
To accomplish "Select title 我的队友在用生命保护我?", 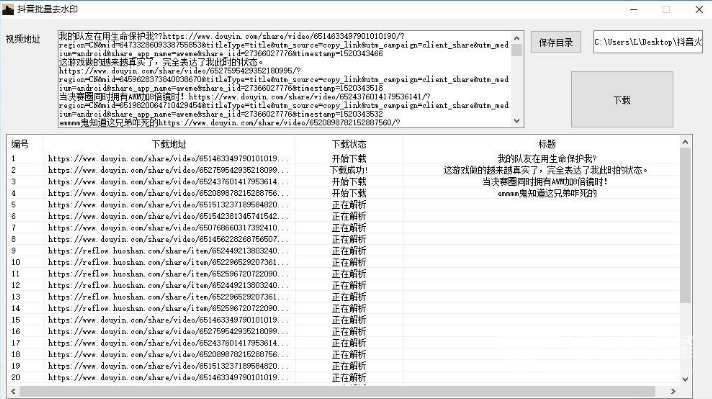I will 547,158.
